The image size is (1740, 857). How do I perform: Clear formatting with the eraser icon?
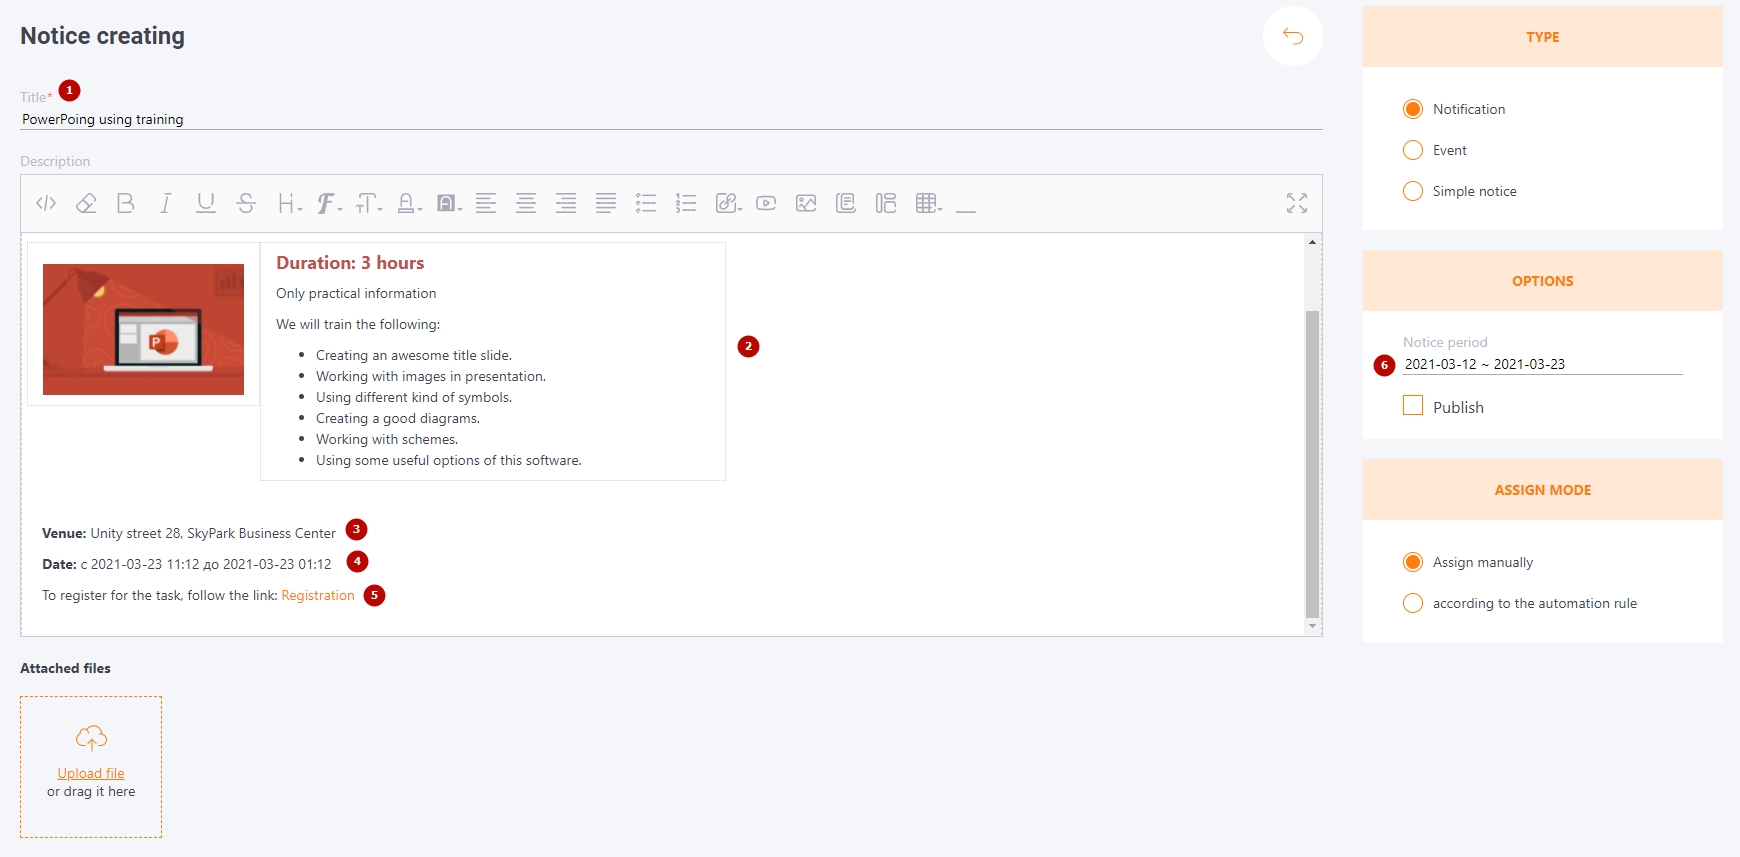tap(86, 204)
